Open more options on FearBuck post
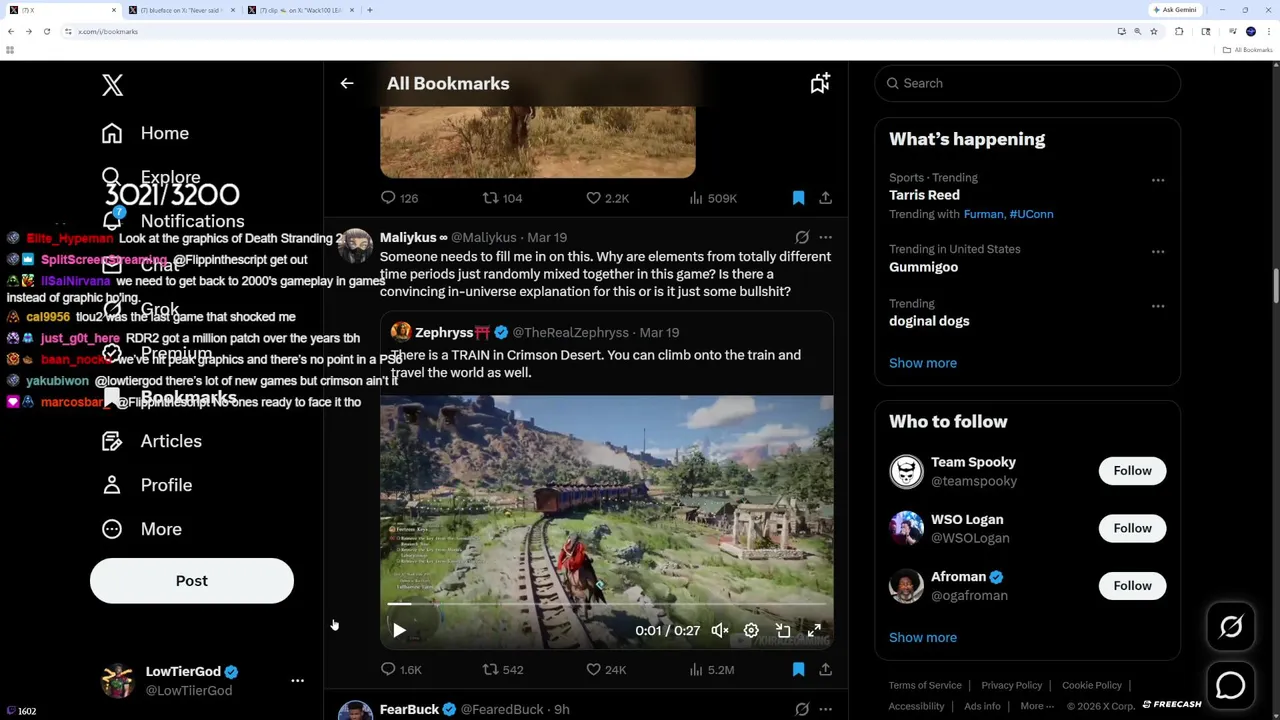 825,709
